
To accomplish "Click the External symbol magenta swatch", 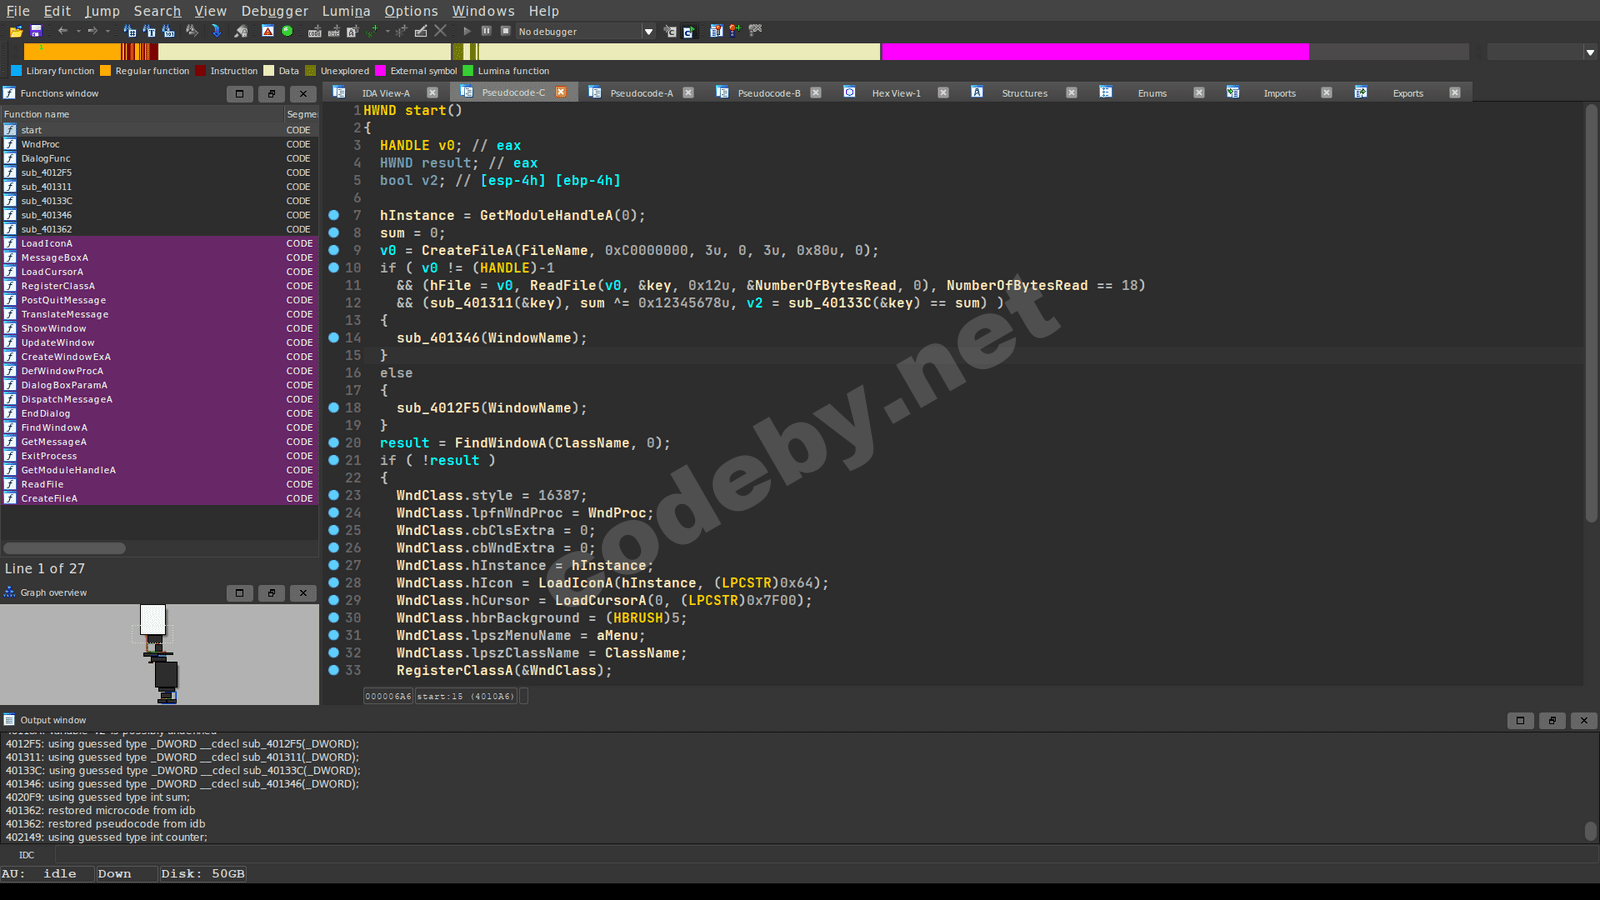I will pyautogui.click(x=380, y=71).
